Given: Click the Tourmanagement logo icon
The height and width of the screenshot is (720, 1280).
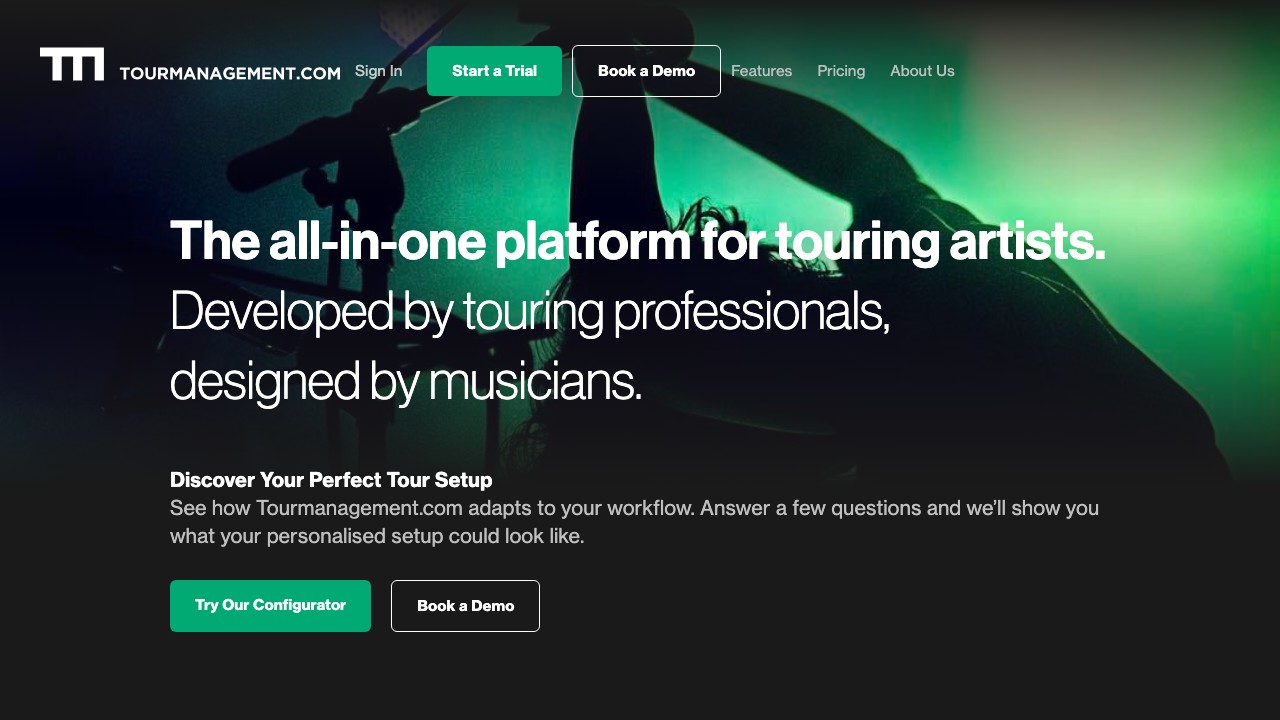Looking at the screenshot, I should point(71,64).
